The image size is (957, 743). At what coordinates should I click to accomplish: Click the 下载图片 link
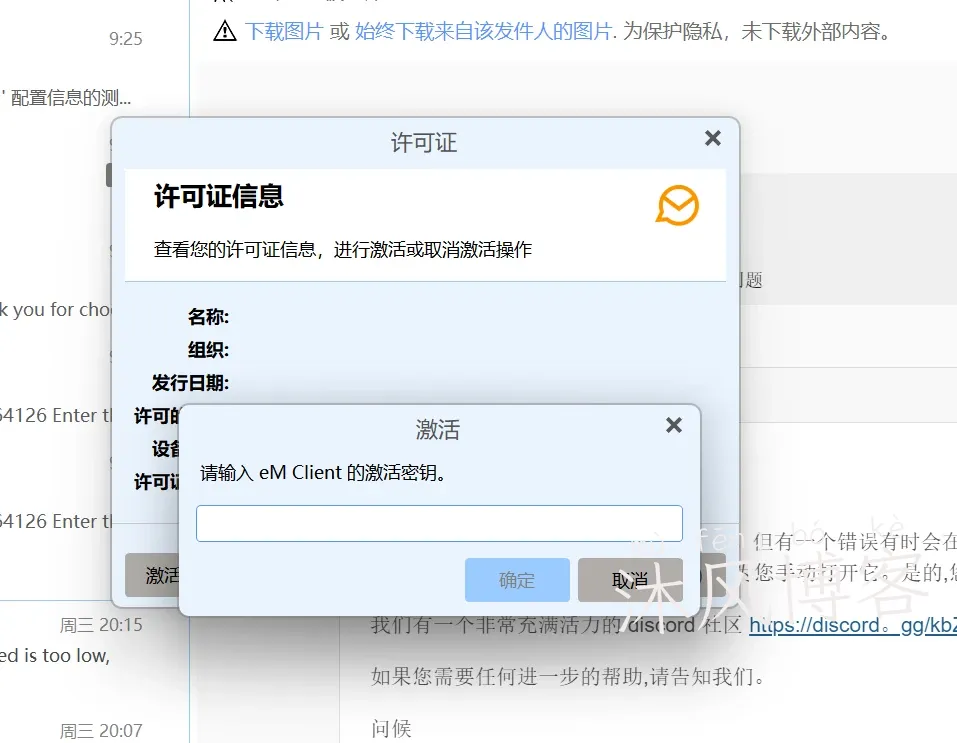click(x=284, y=31)
